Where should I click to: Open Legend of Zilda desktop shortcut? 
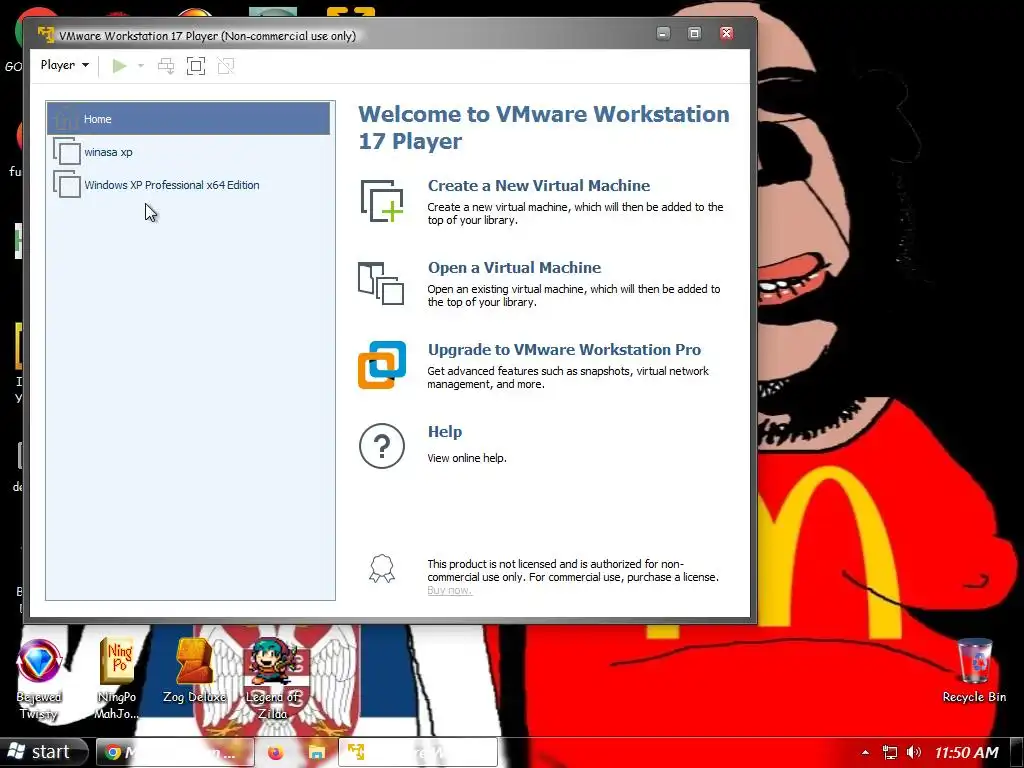tap(272, 679)
